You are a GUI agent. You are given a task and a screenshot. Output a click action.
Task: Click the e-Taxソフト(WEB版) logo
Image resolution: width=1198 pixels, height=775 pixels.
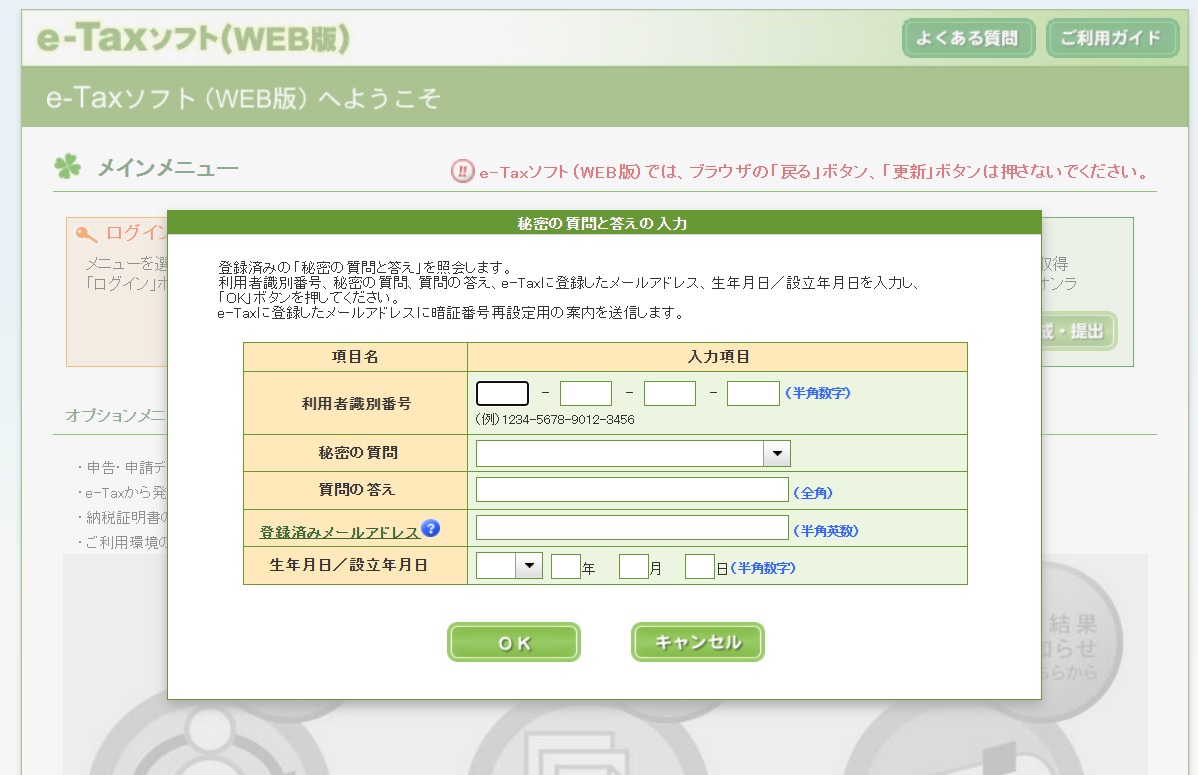pos(193,37)
